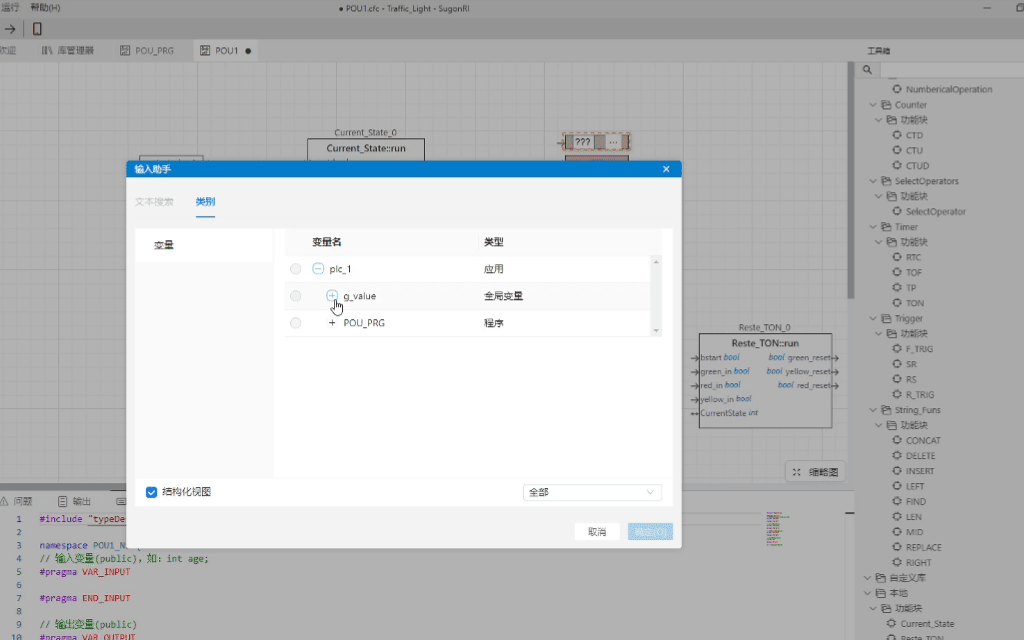Image resolution: width=1024 pixels, height=640 pixels.
Task: Switch to the 文本搜索 tab
Action: point(155,202)
